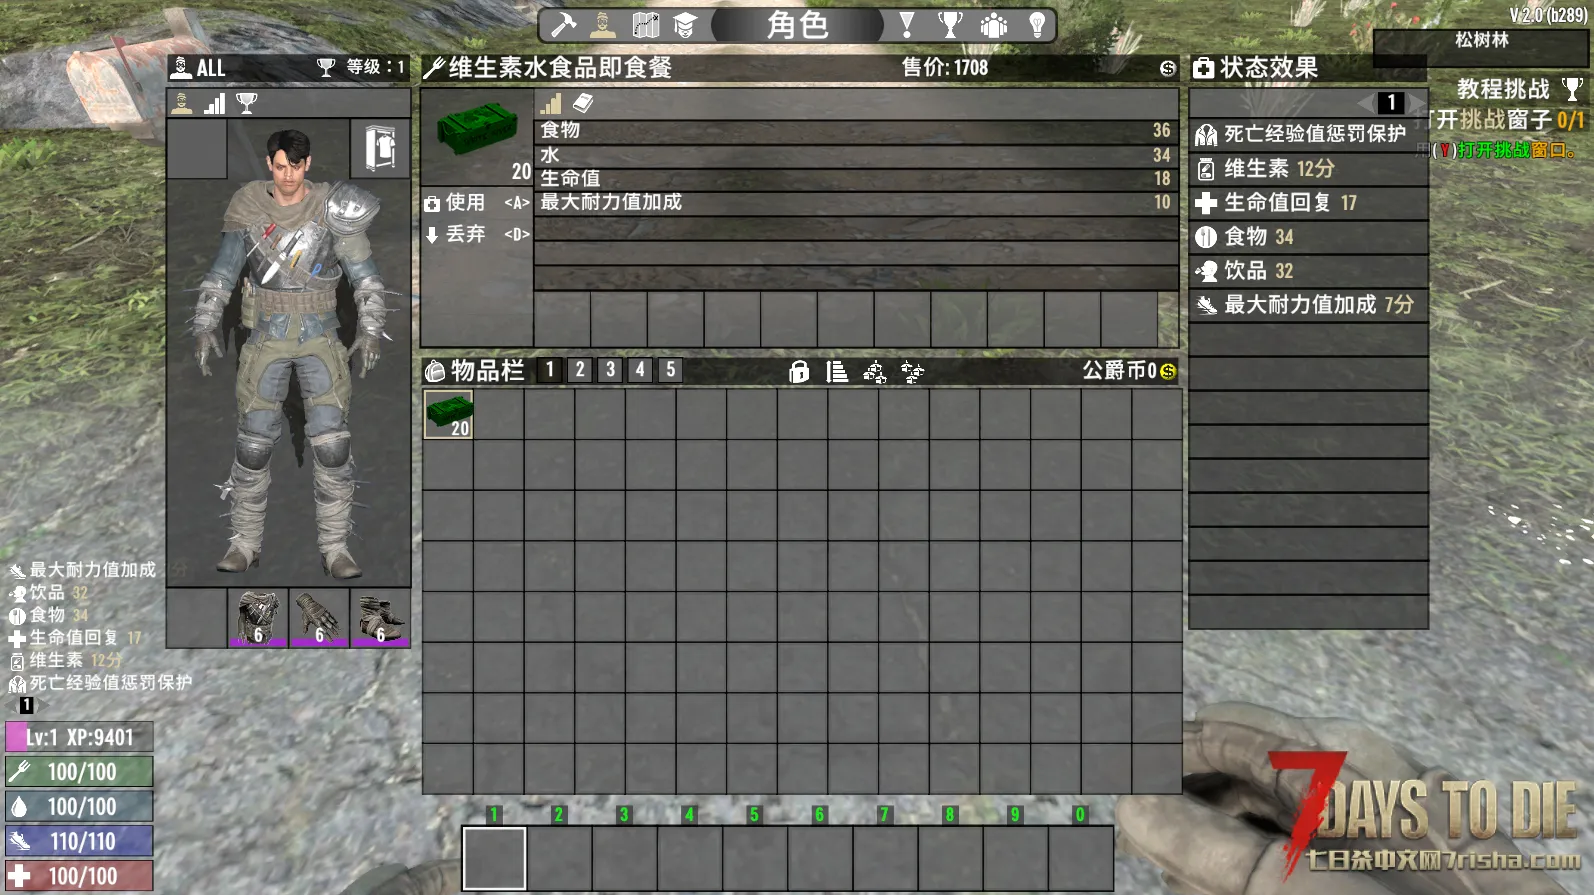
Task: Click the health bar with plus icon
Action: (x=79, y=876)
